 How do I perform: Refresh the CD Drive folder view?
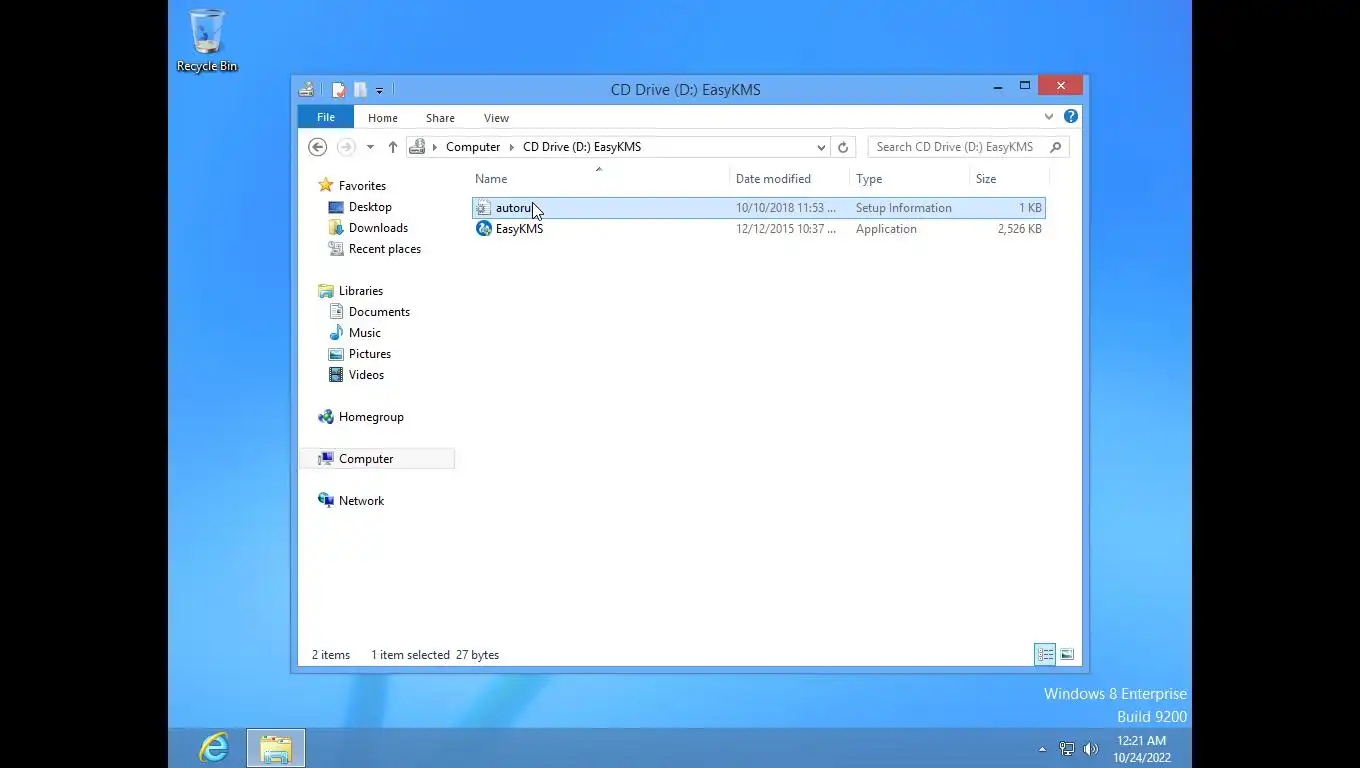[x=843, y=147]
